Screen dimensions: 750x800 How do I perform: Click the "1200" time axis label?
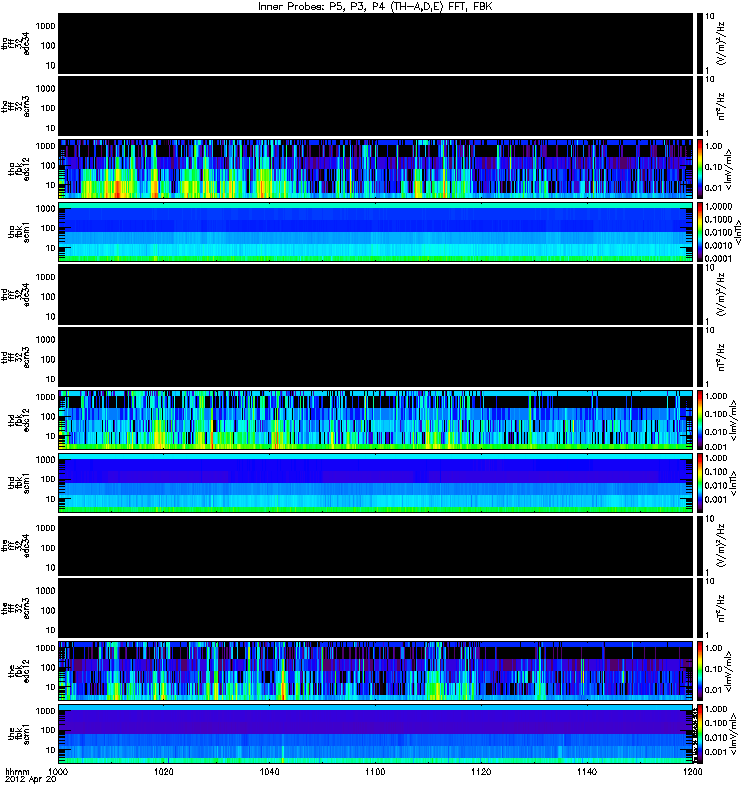692,772
